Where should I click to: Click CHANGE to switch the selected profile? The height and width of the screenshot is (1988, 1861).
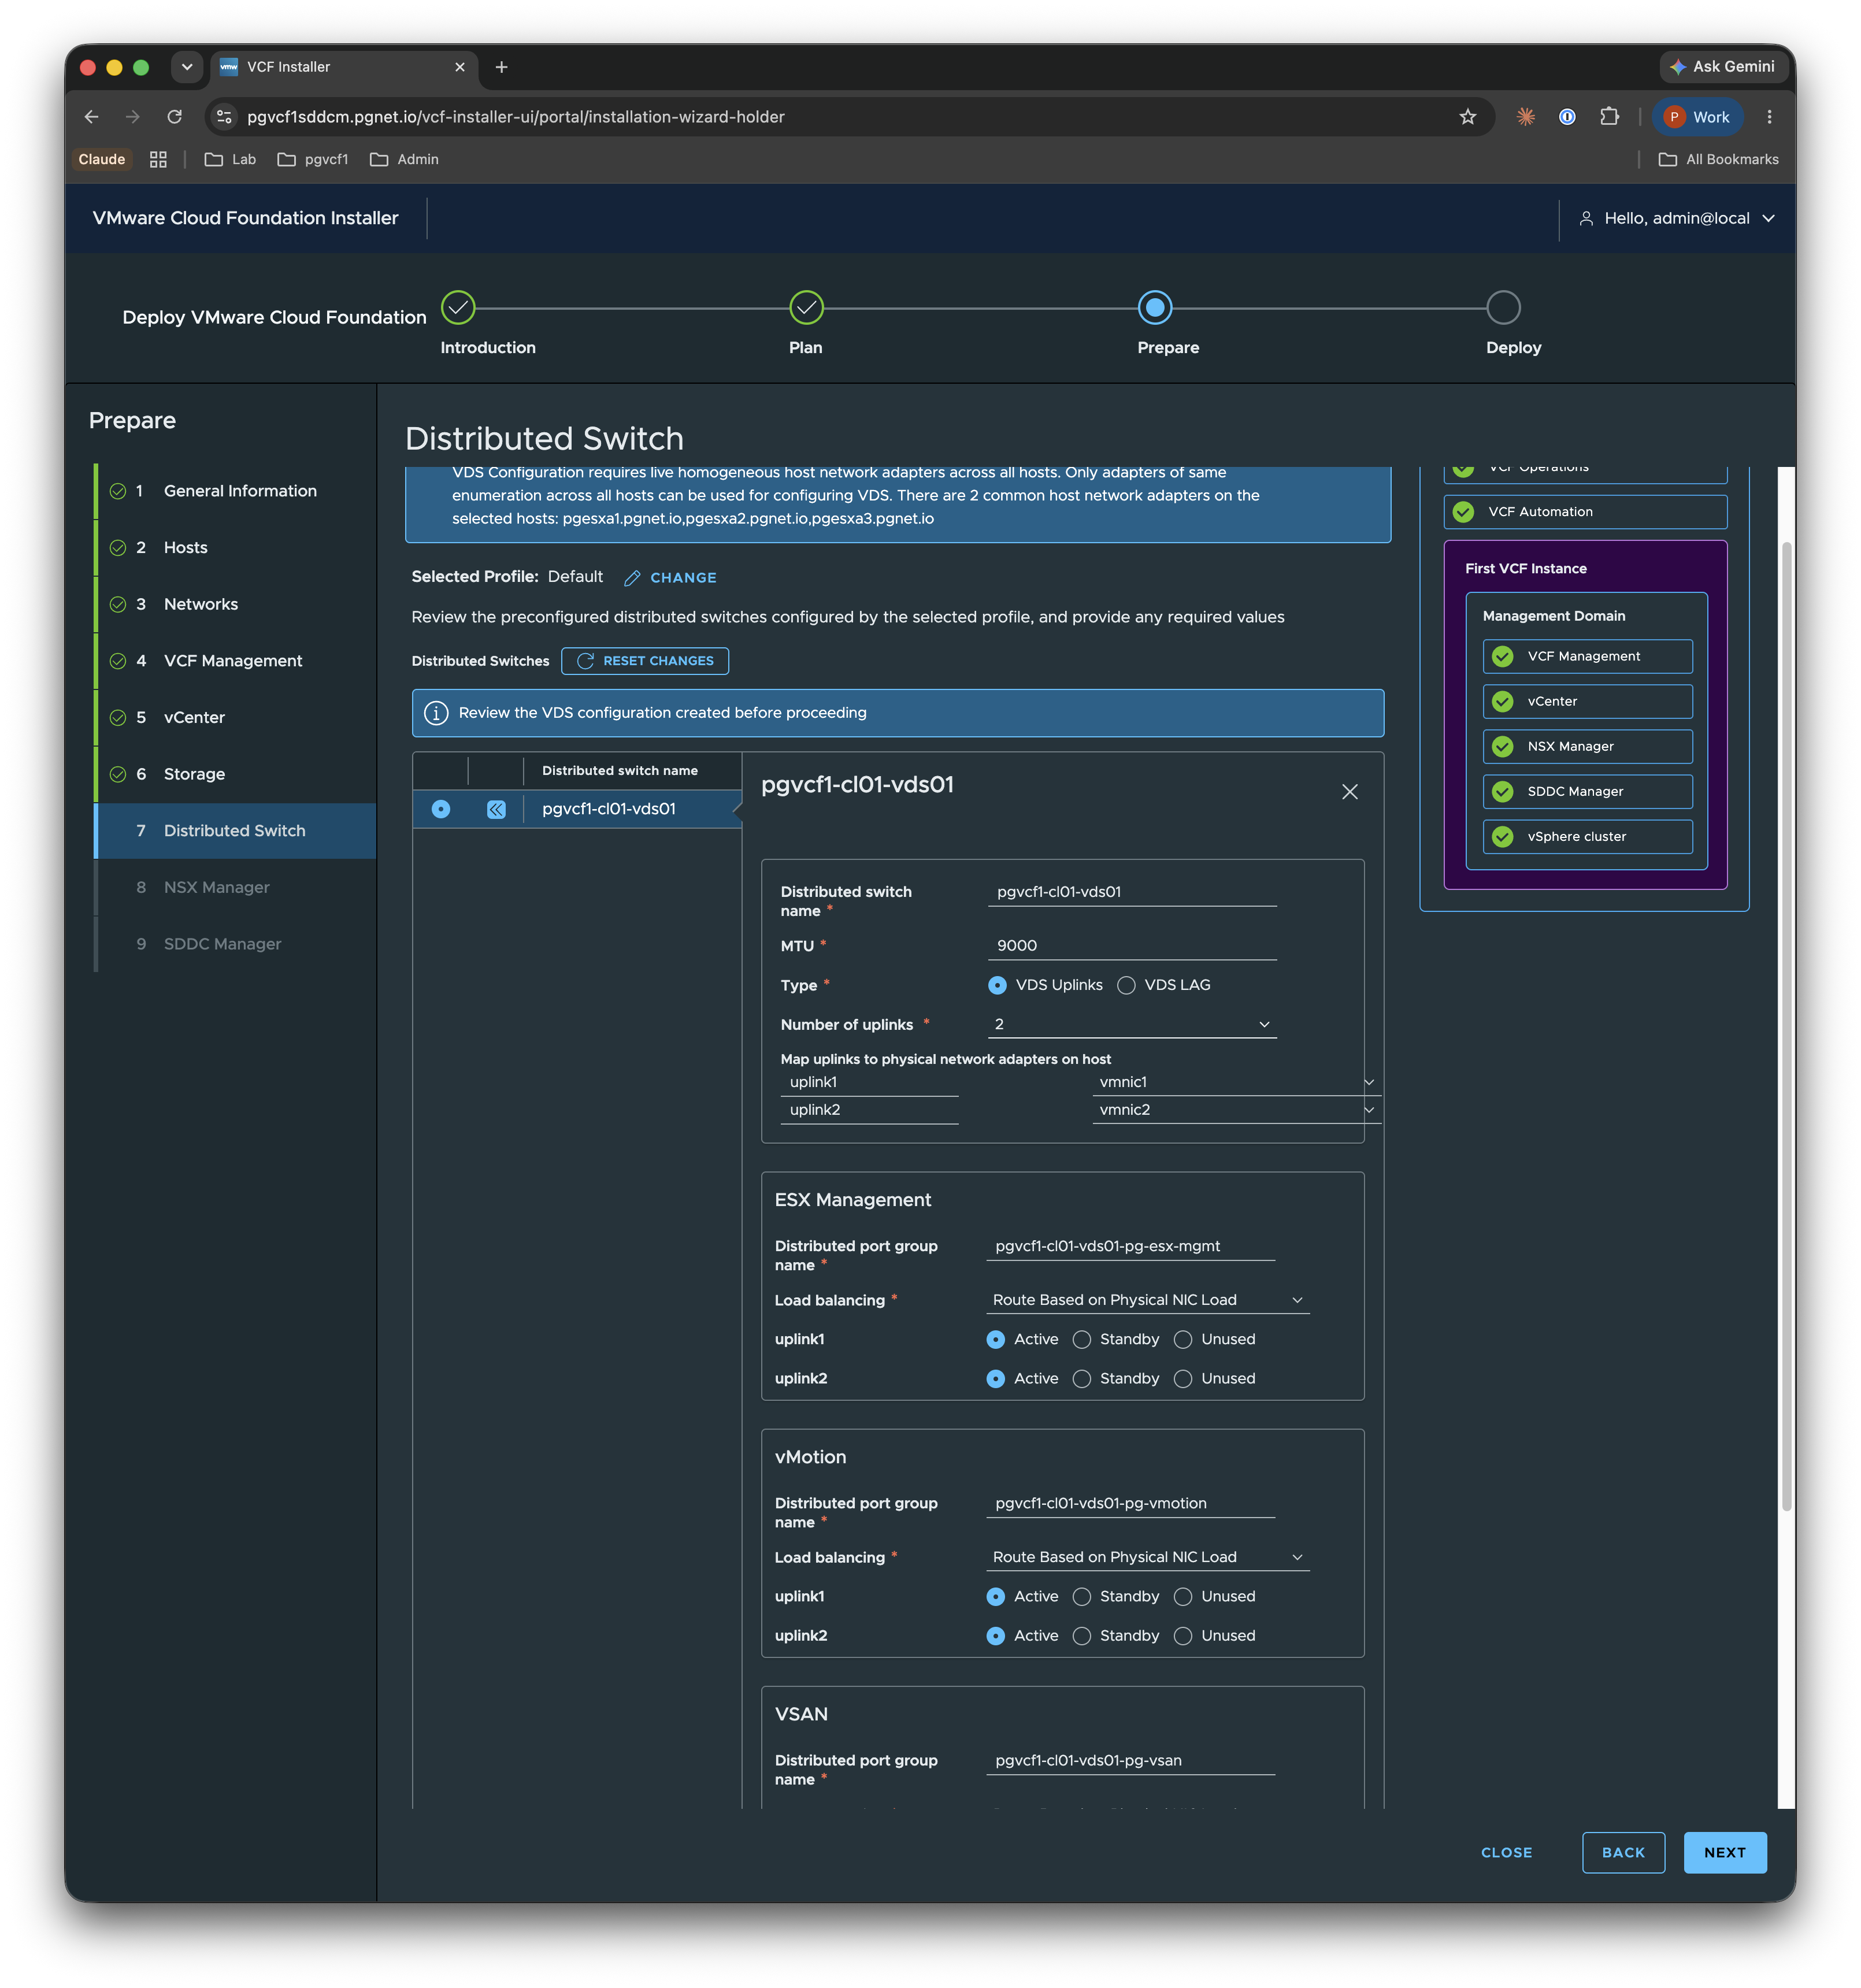683,578
